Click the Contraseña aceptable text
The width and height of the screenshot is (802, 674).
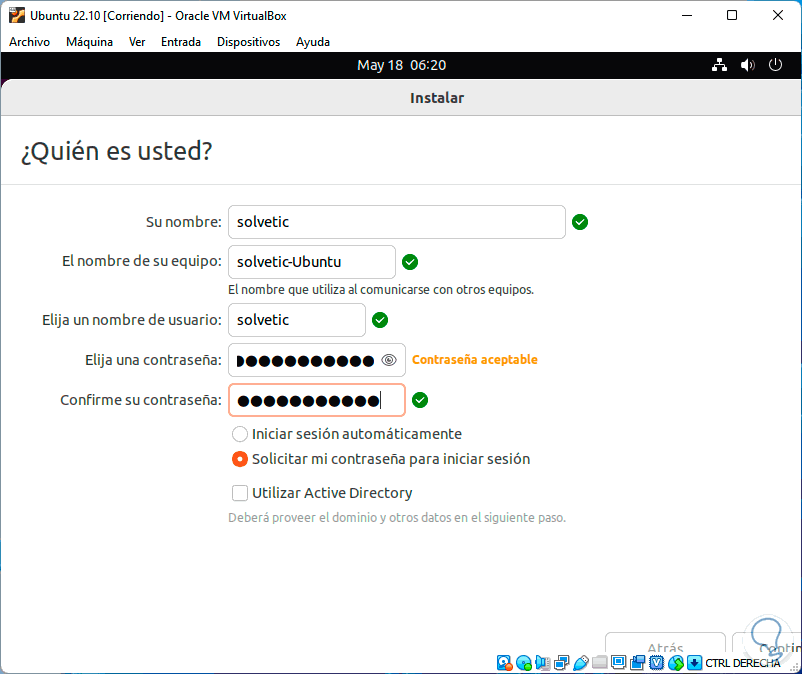click(475, 360)
